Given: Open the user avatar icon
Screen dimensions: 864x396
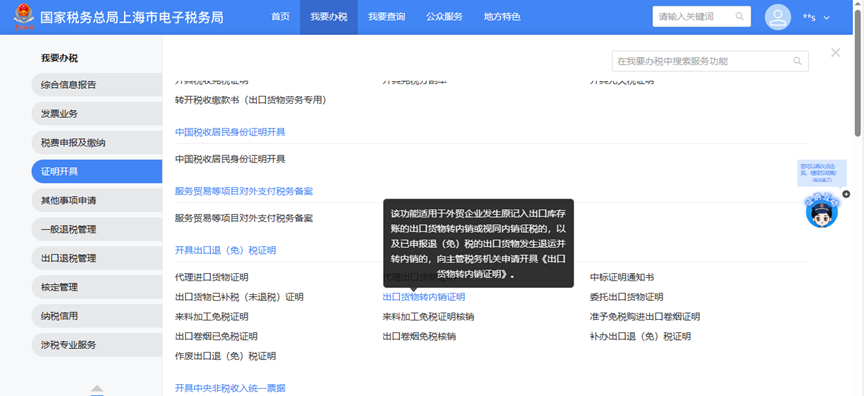Looking at the screenshot, I should pyautogui.click(x=777, y=17).
